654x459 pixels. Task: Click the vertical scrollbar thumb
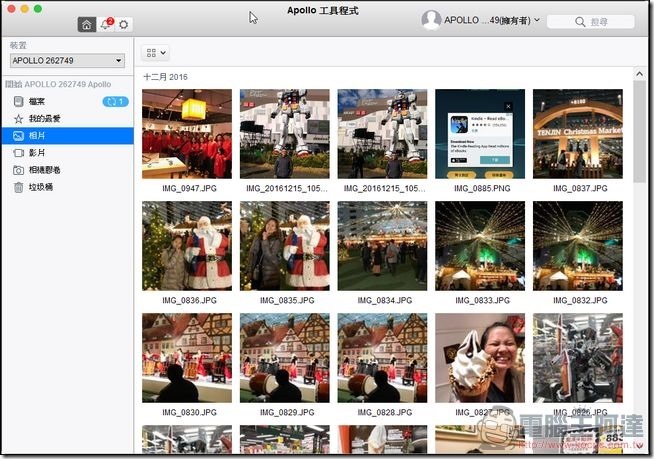[639, 132]
